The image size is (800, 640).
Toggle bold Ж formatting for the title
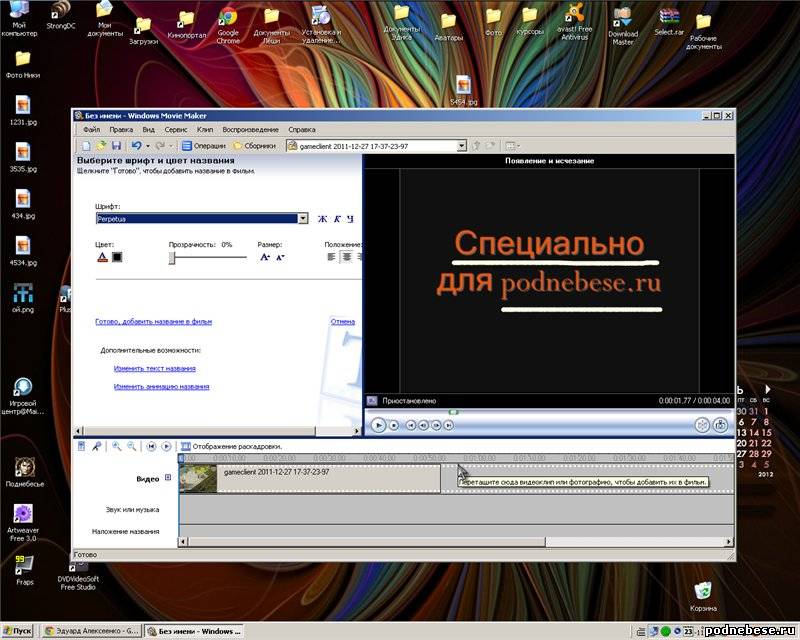[x=322, y=219]
